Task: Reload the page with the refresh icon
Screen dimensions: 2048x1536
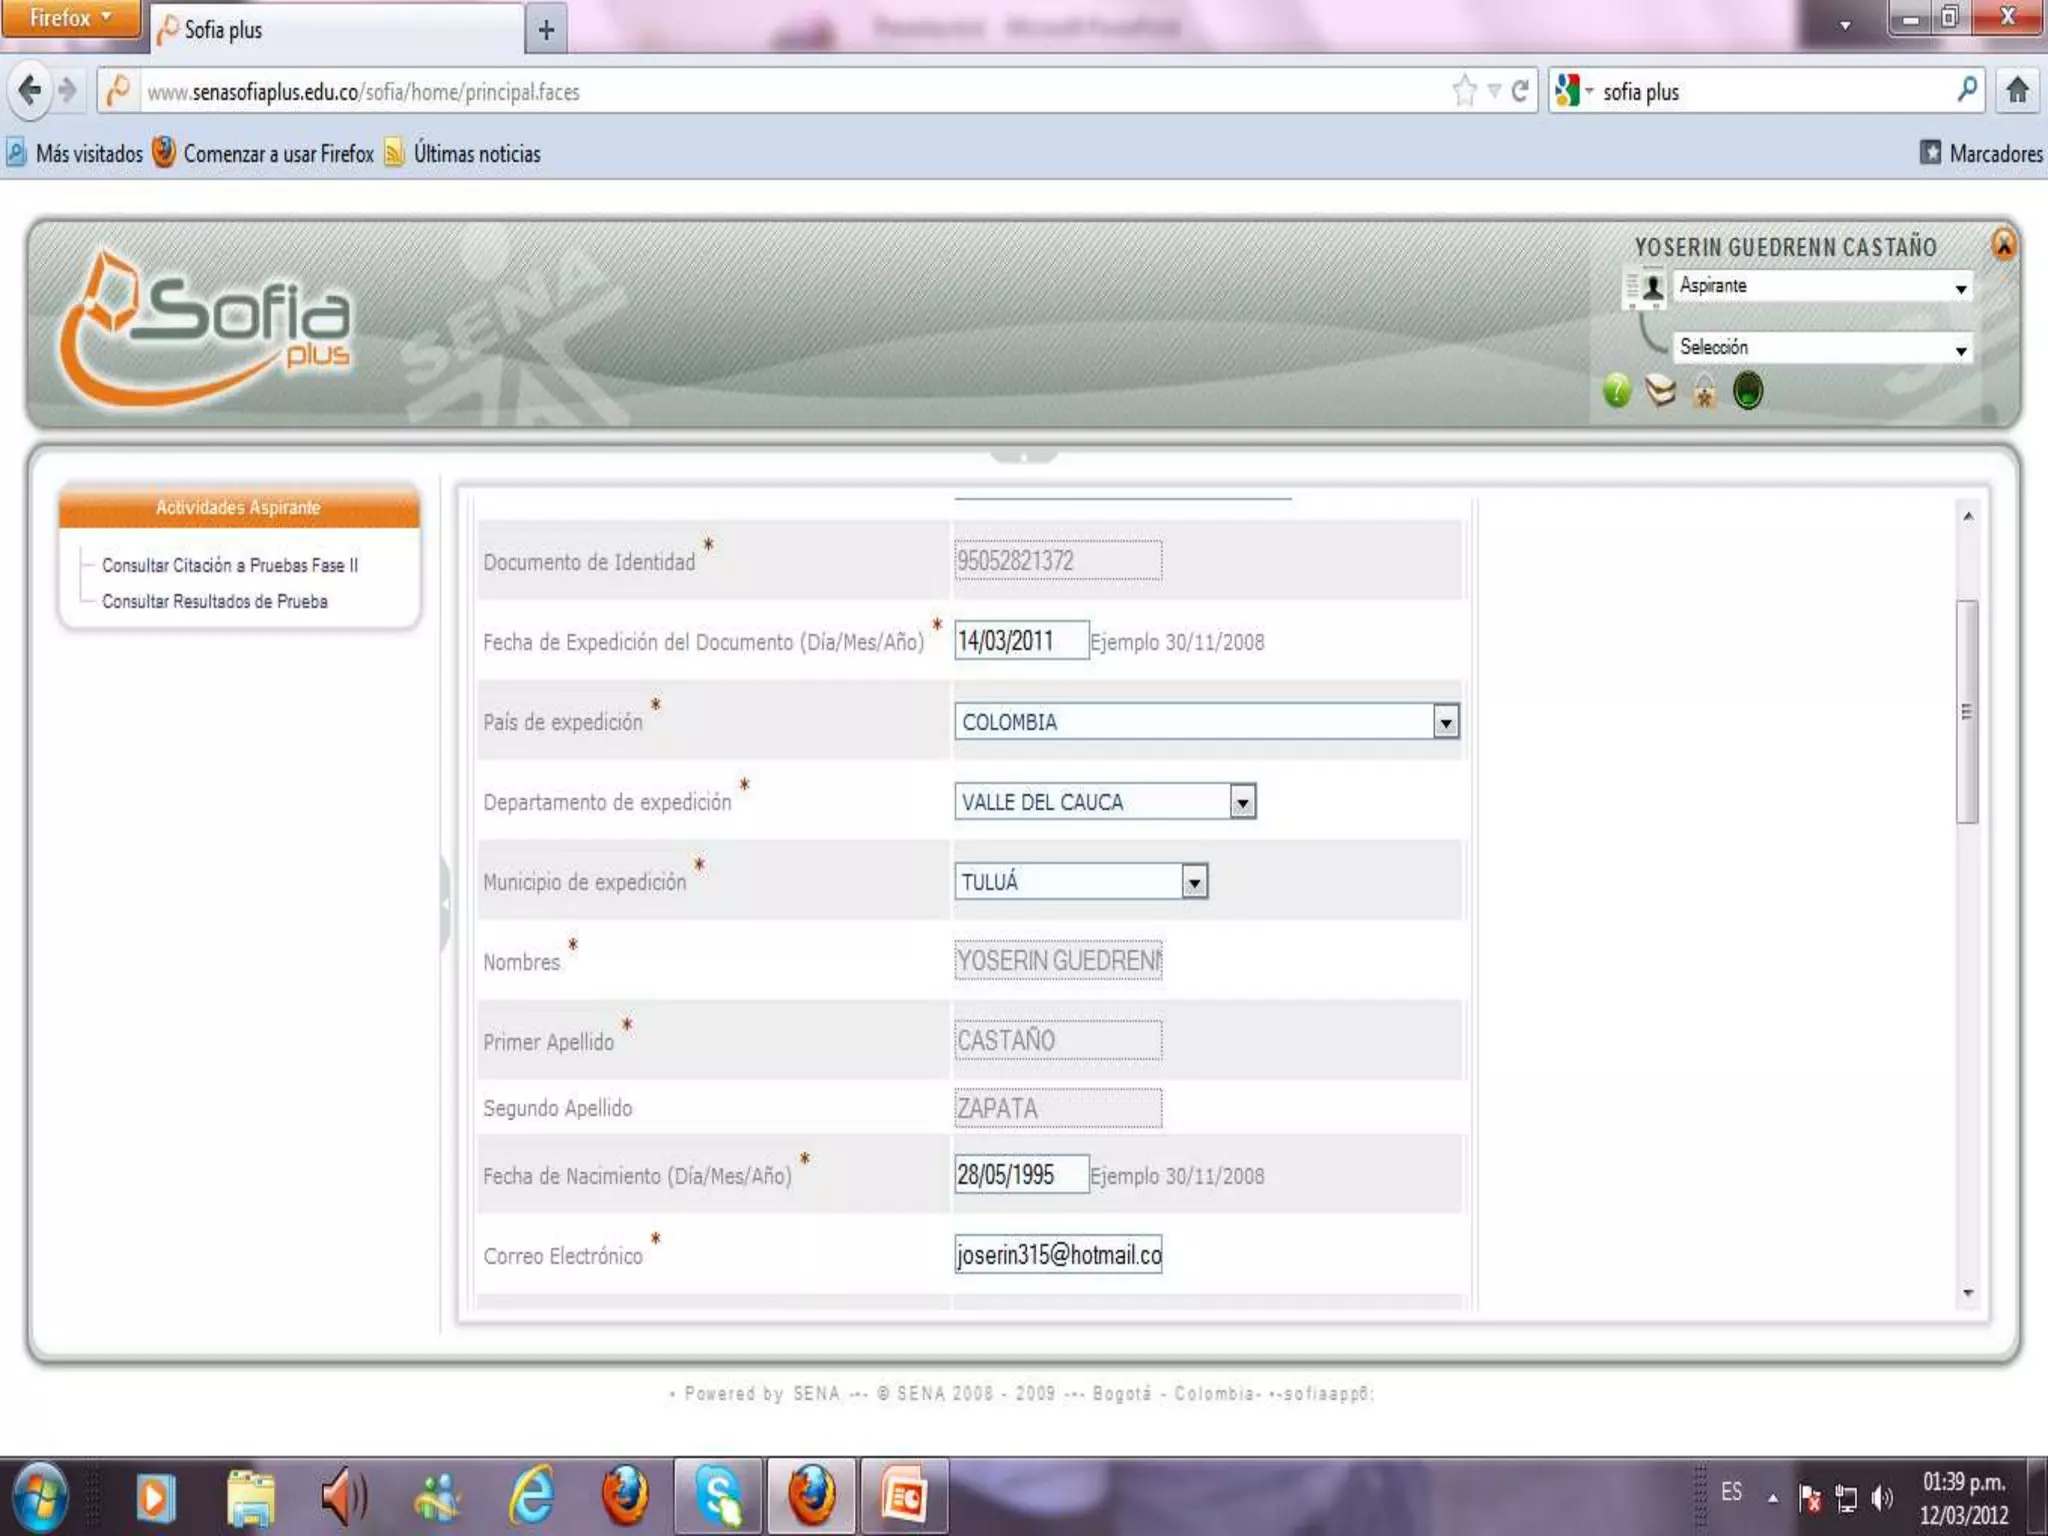Action: (x=1520, y=91)
